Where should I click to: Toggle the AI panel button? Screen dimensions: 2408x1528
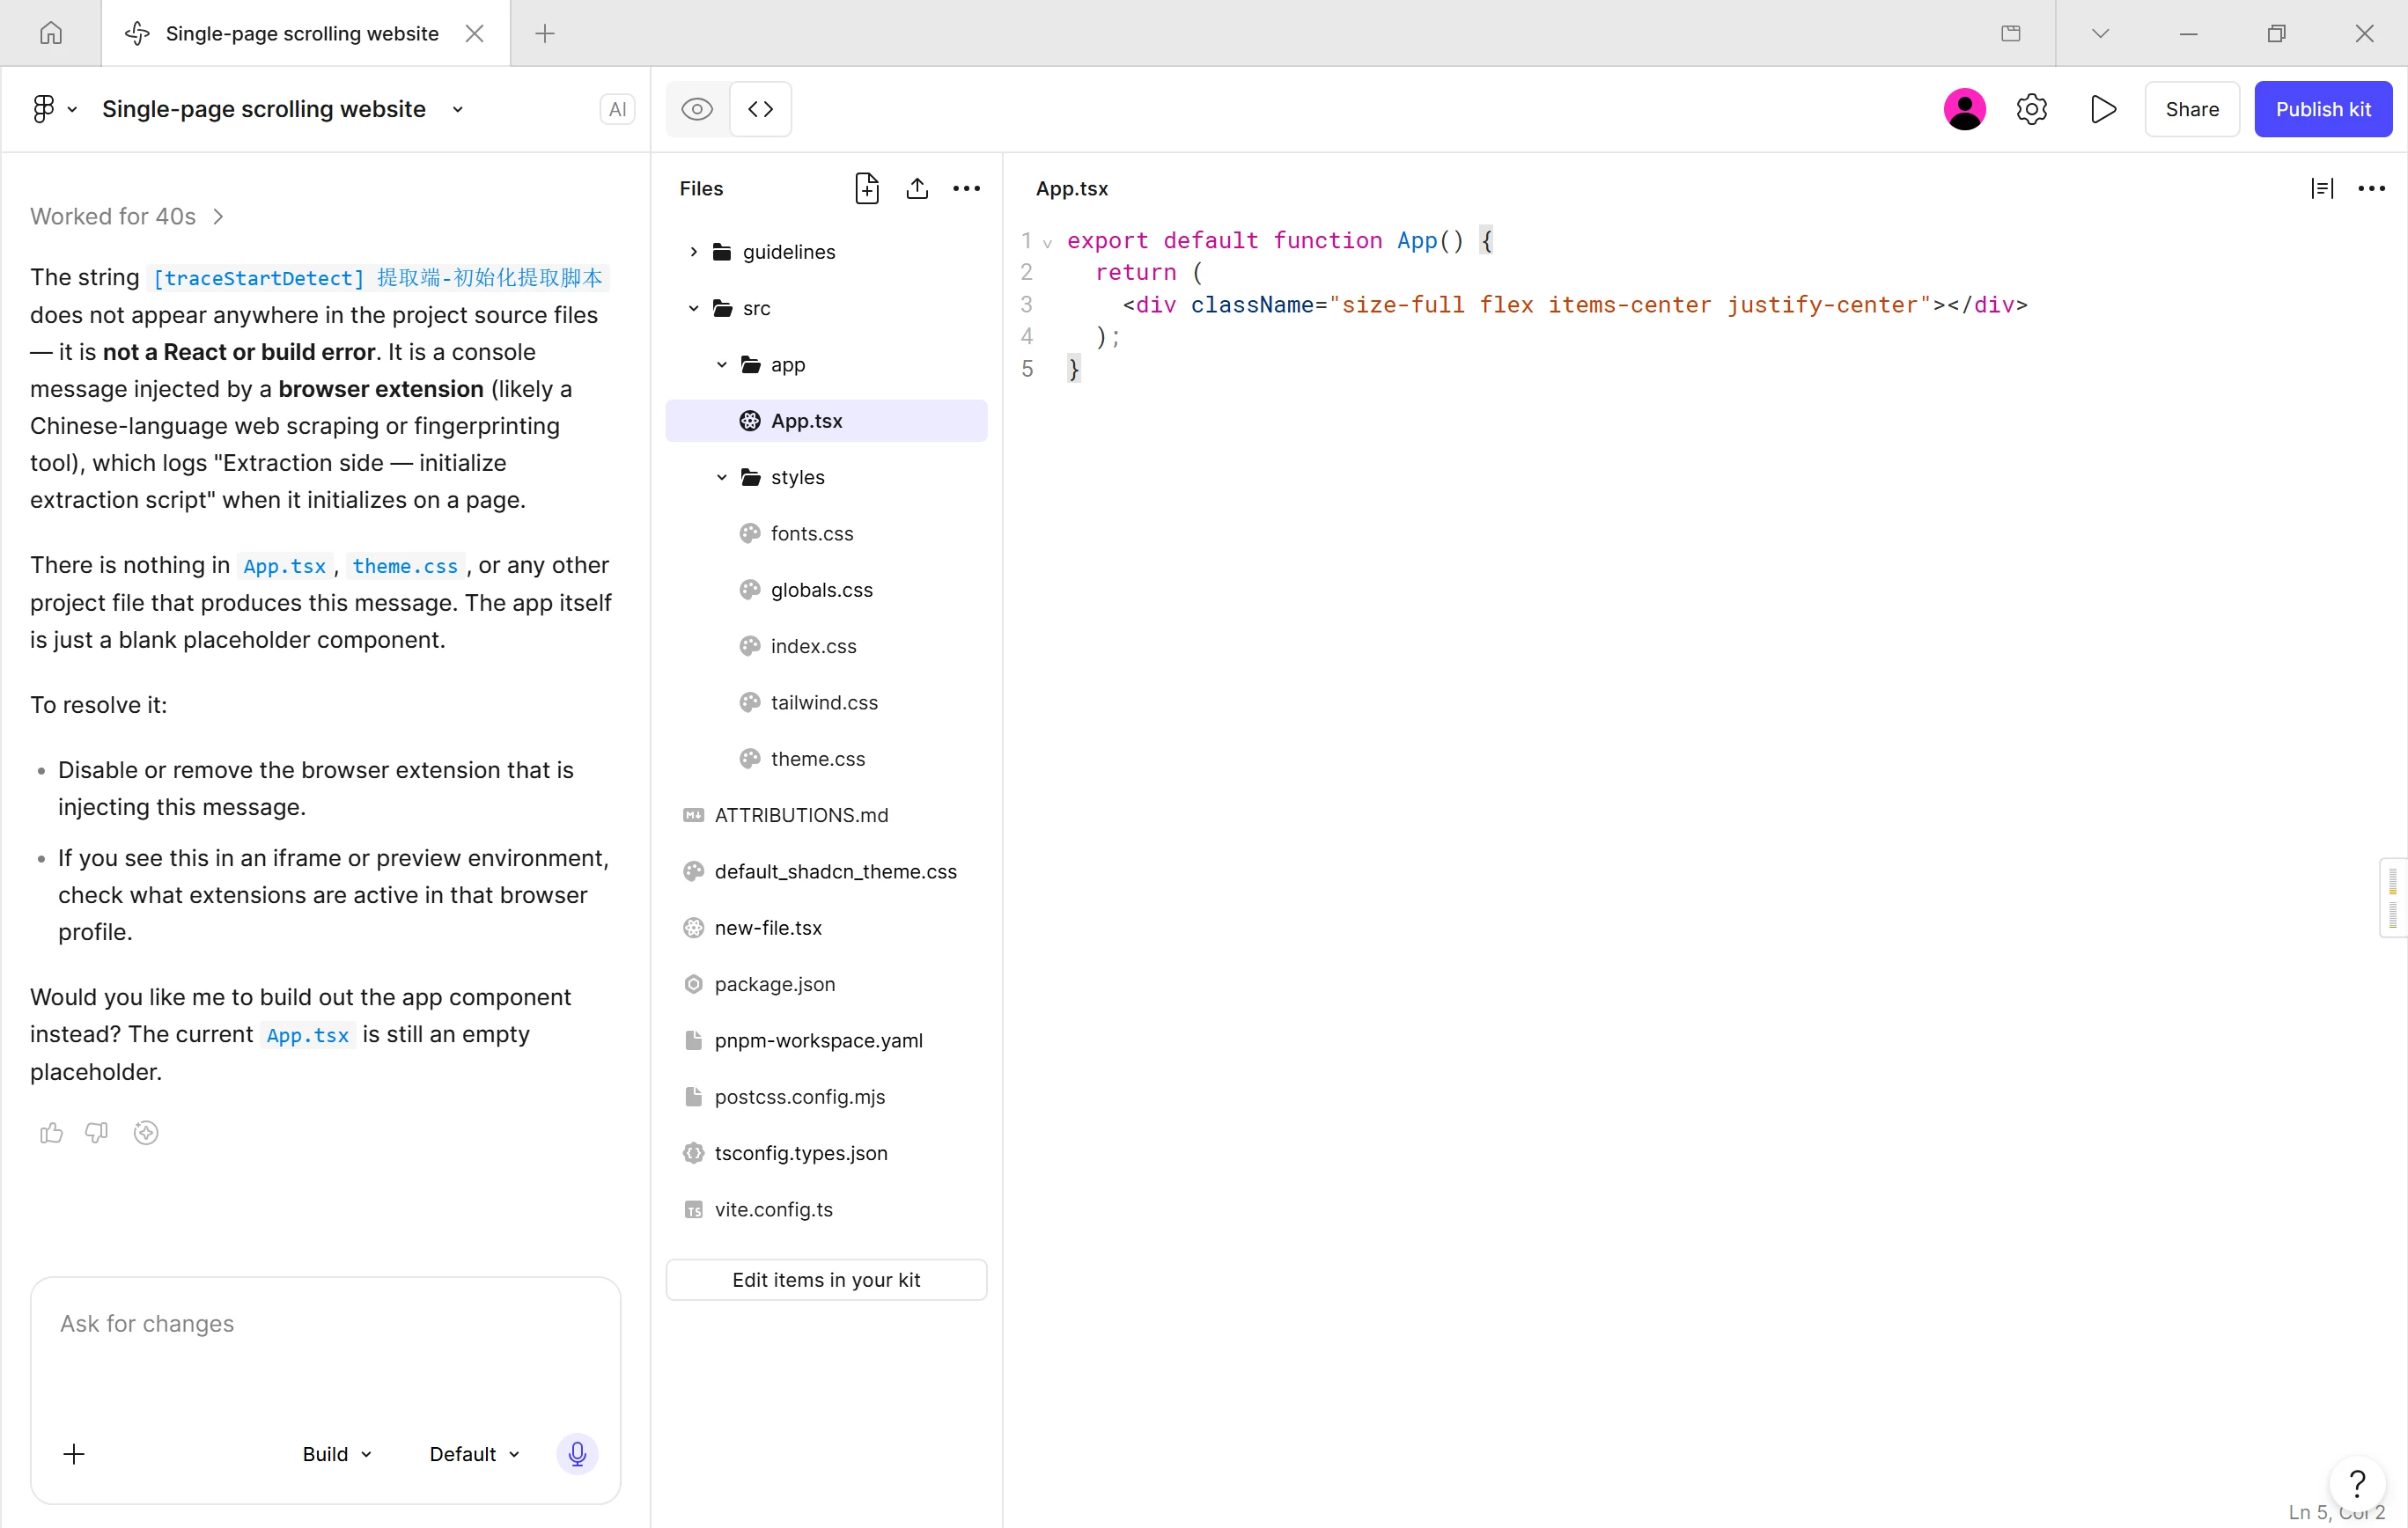(617, 109)
